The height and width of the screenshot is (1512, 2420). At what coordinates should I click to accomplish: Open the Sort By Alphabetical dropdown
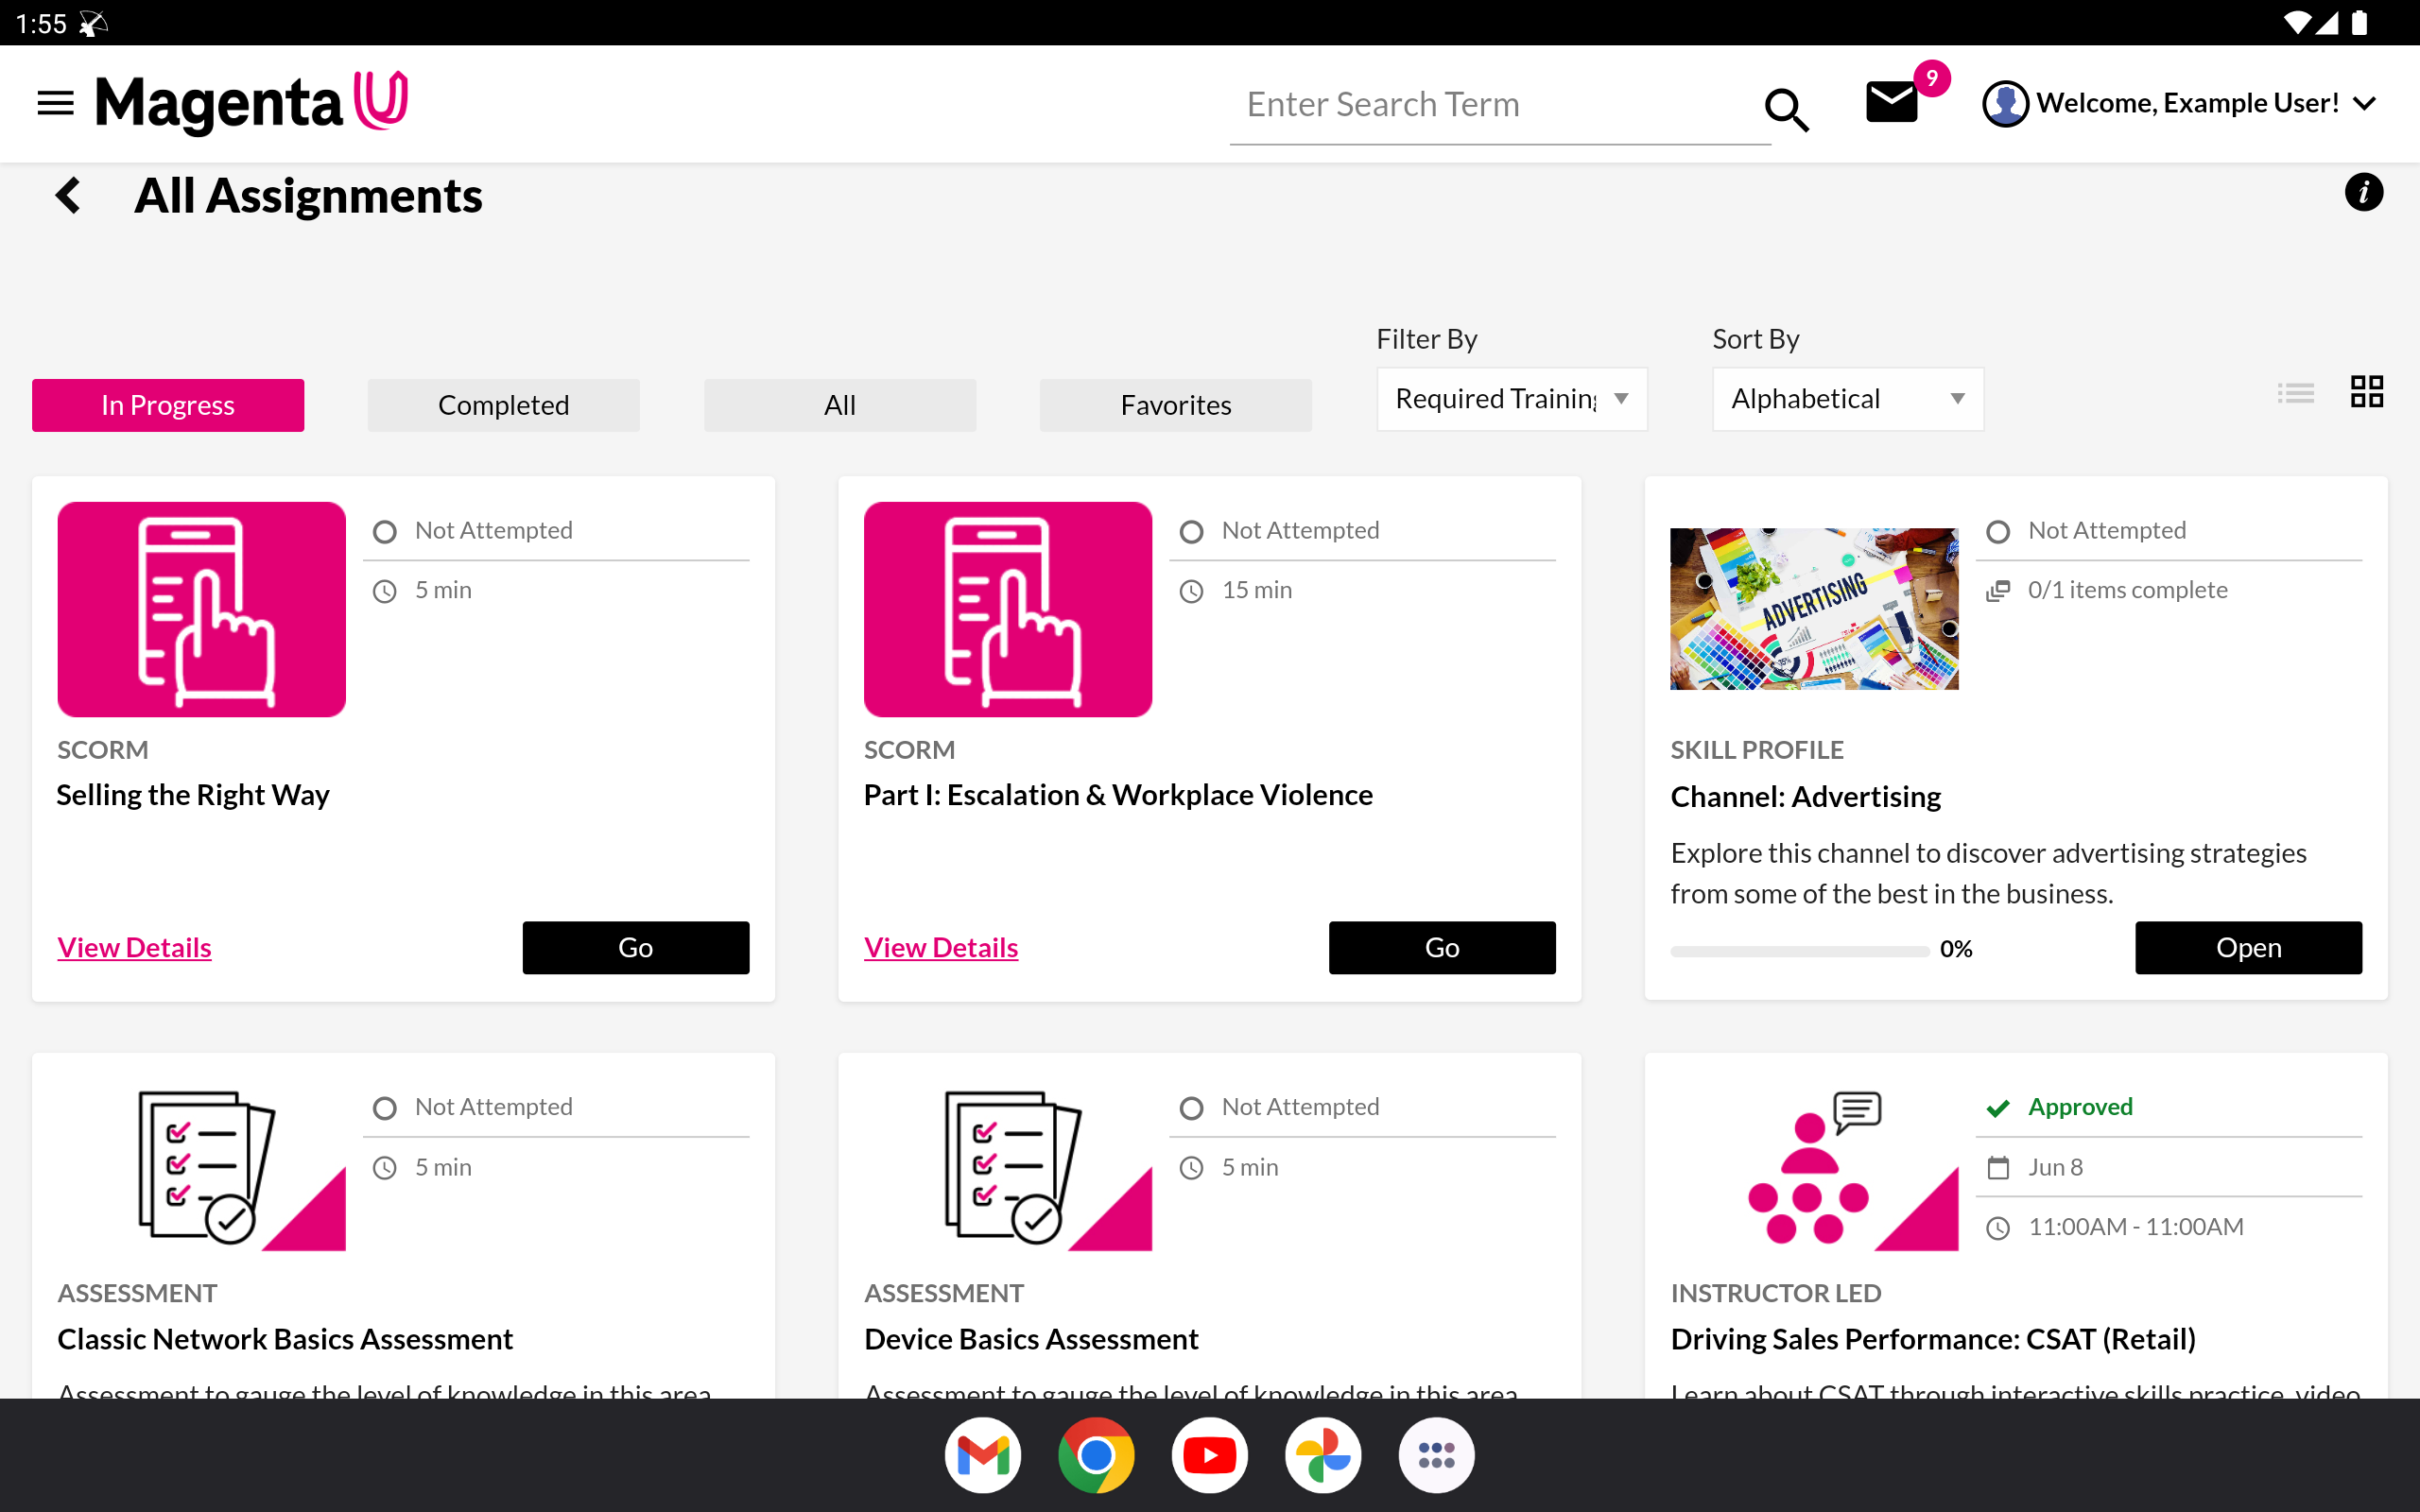[1848, 399]
